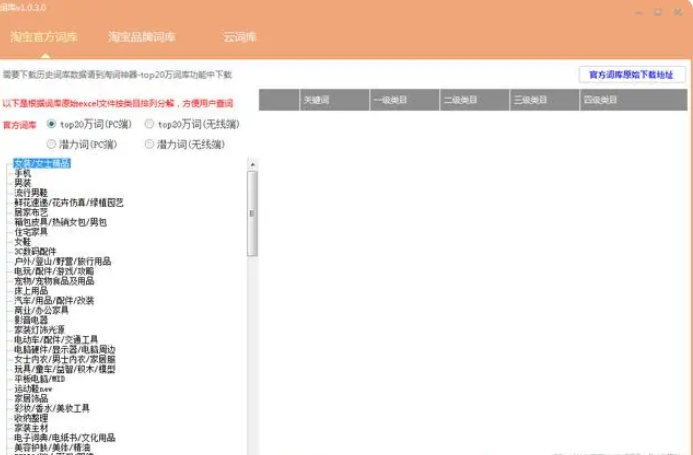Open the 淘宝品牌词库 tab

141,37
